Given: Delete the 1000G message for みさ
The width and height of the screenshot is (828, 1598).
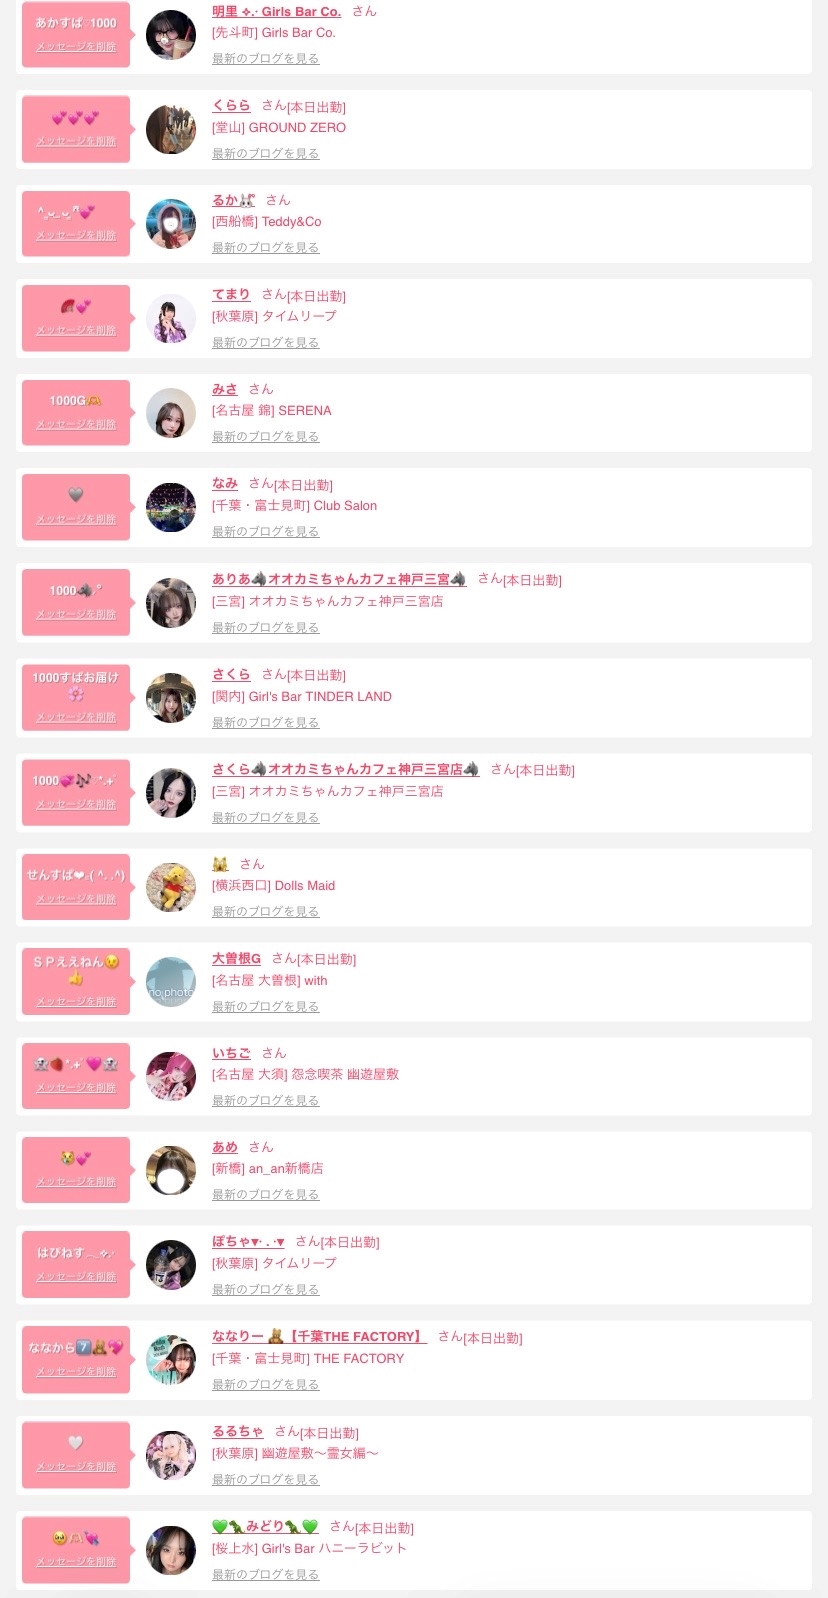Looking at the screenshot, I should pos(76,425).
